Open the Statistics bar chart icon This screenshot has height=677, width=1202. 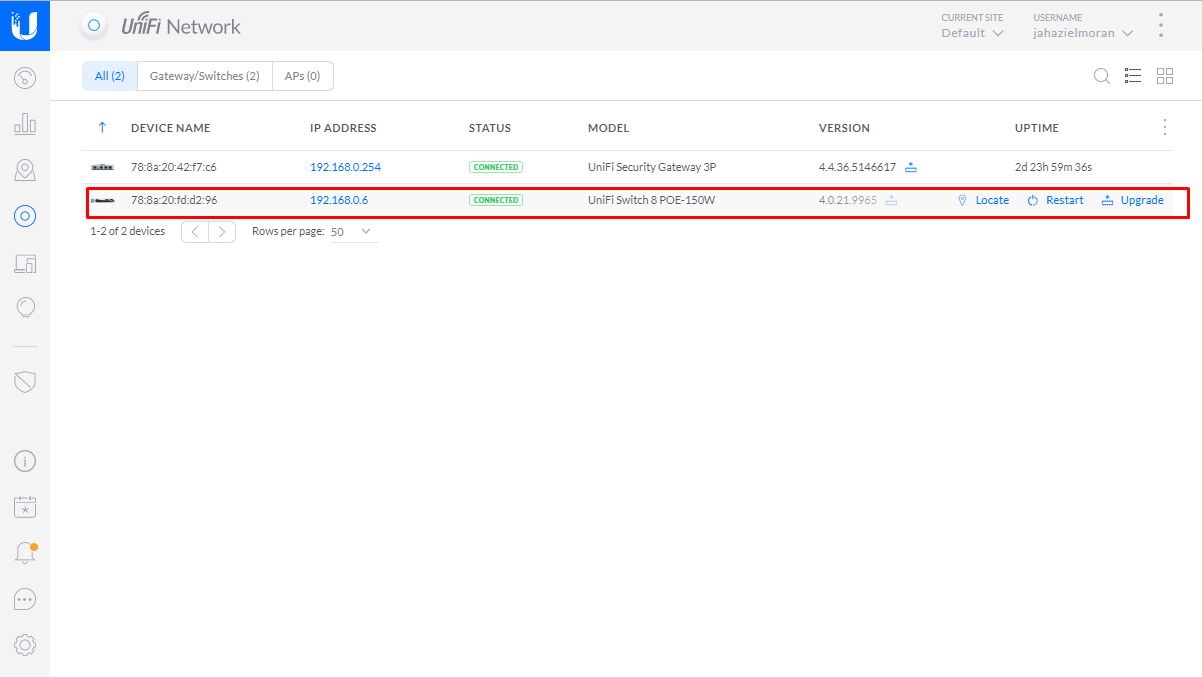[25, 124]
